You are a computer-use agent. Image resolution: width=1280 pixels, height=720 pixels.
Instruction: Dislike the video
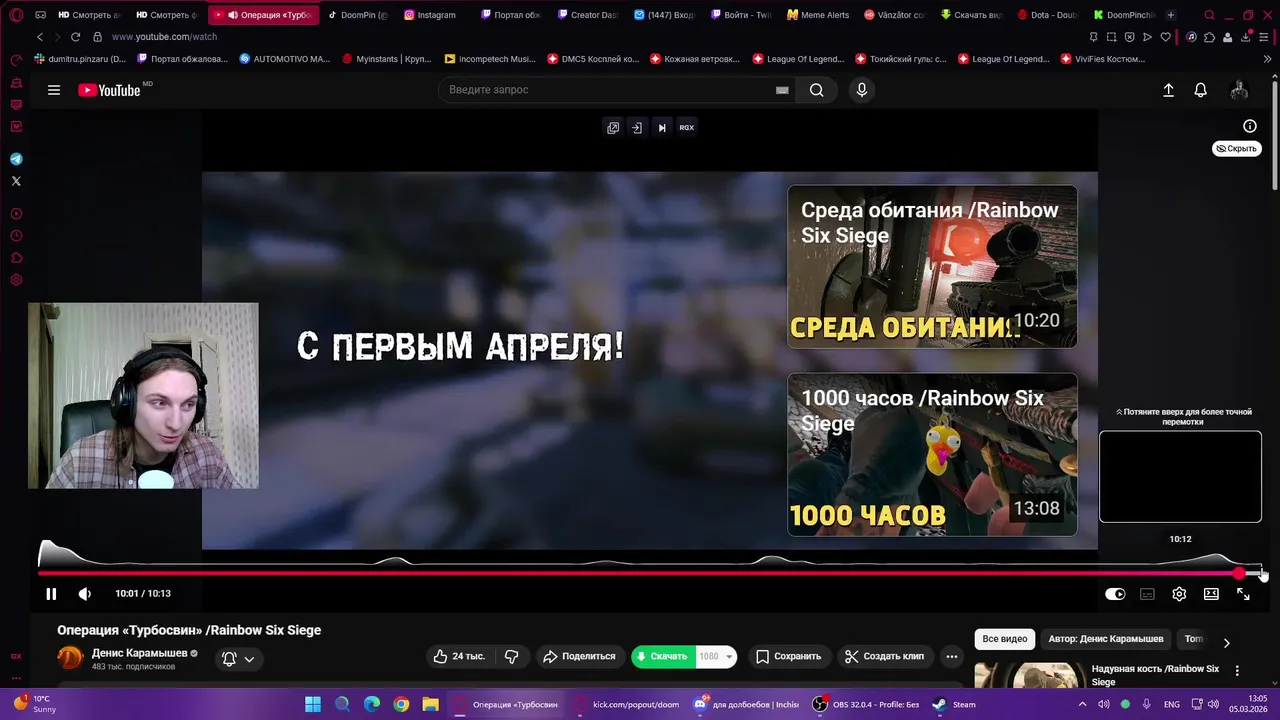[x=512, y=657]
